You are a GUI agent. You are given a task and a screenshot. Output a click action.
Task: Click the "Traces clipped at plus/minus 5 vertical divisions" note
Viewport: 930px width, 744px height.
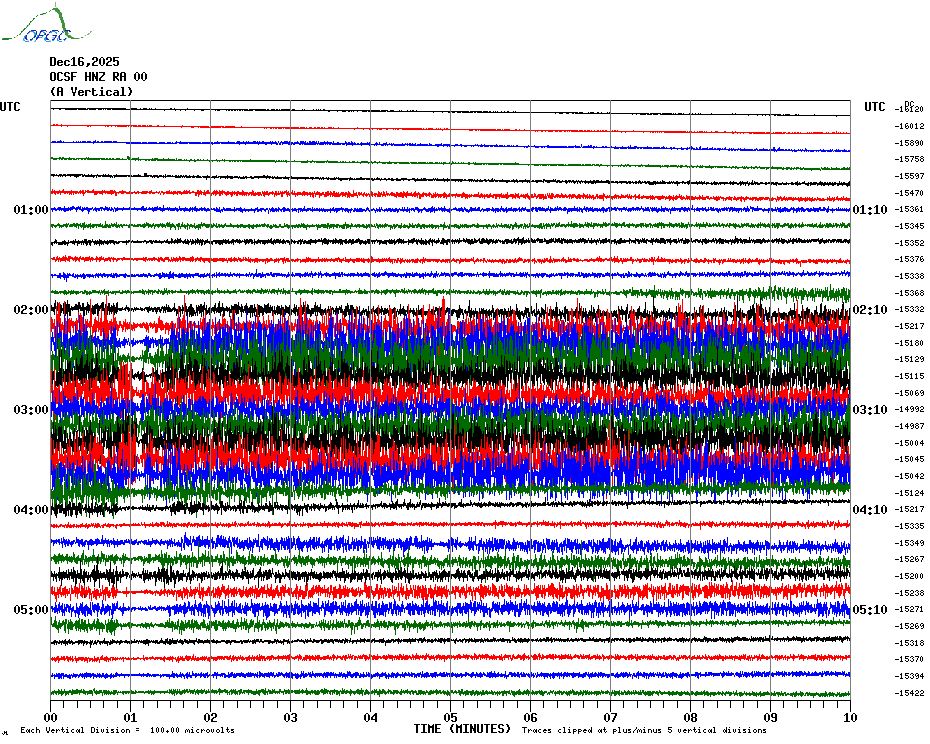click(644, 730)
